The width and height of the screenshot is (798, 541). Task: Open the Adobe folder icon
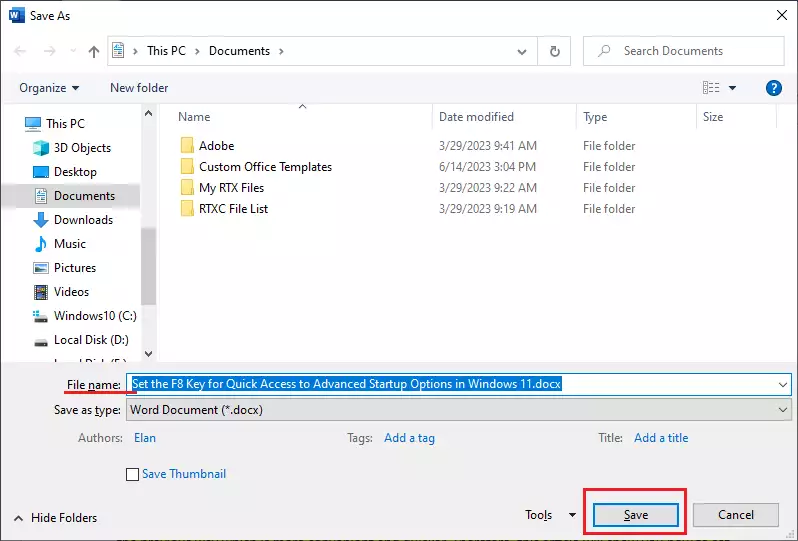[186, 146]
